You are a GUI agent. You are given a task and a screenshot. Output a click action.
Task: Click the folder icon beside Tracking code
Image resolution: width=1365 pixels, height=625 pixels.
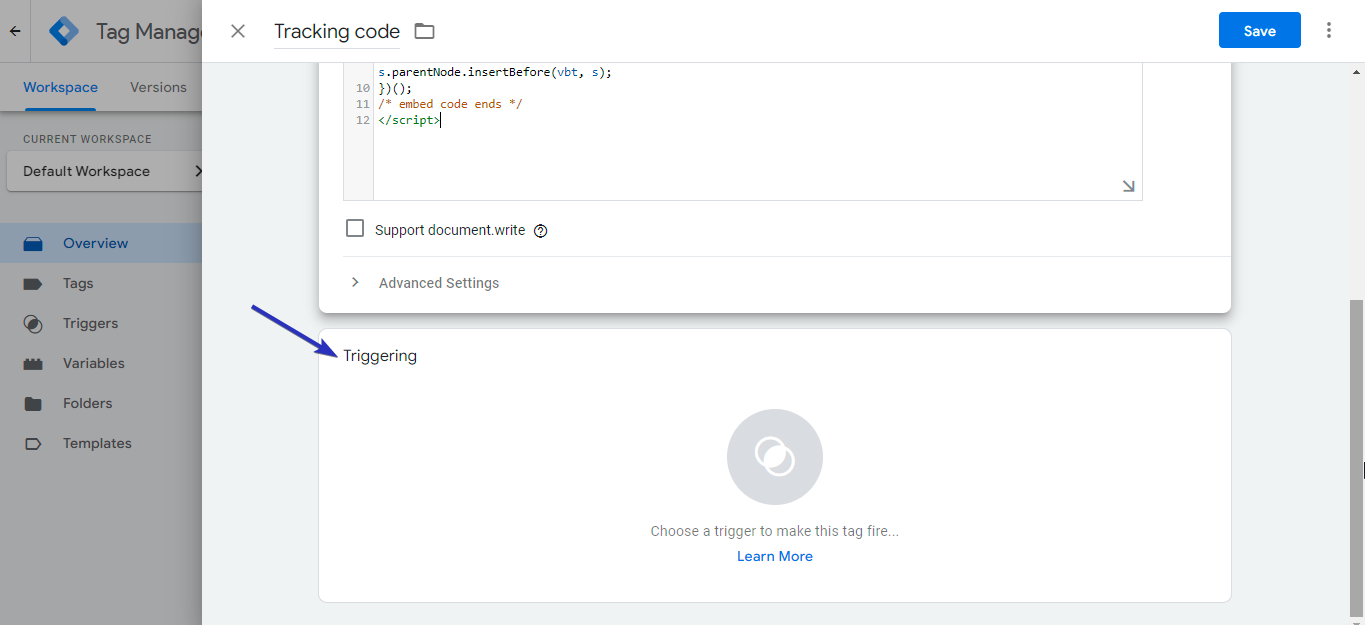[425, 31]
